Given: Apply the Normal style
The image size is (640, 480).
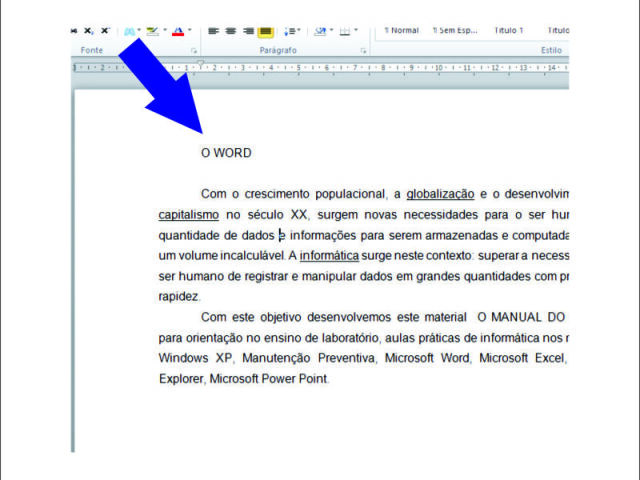Looking at the screenshot, I should [x=402, y=31].
